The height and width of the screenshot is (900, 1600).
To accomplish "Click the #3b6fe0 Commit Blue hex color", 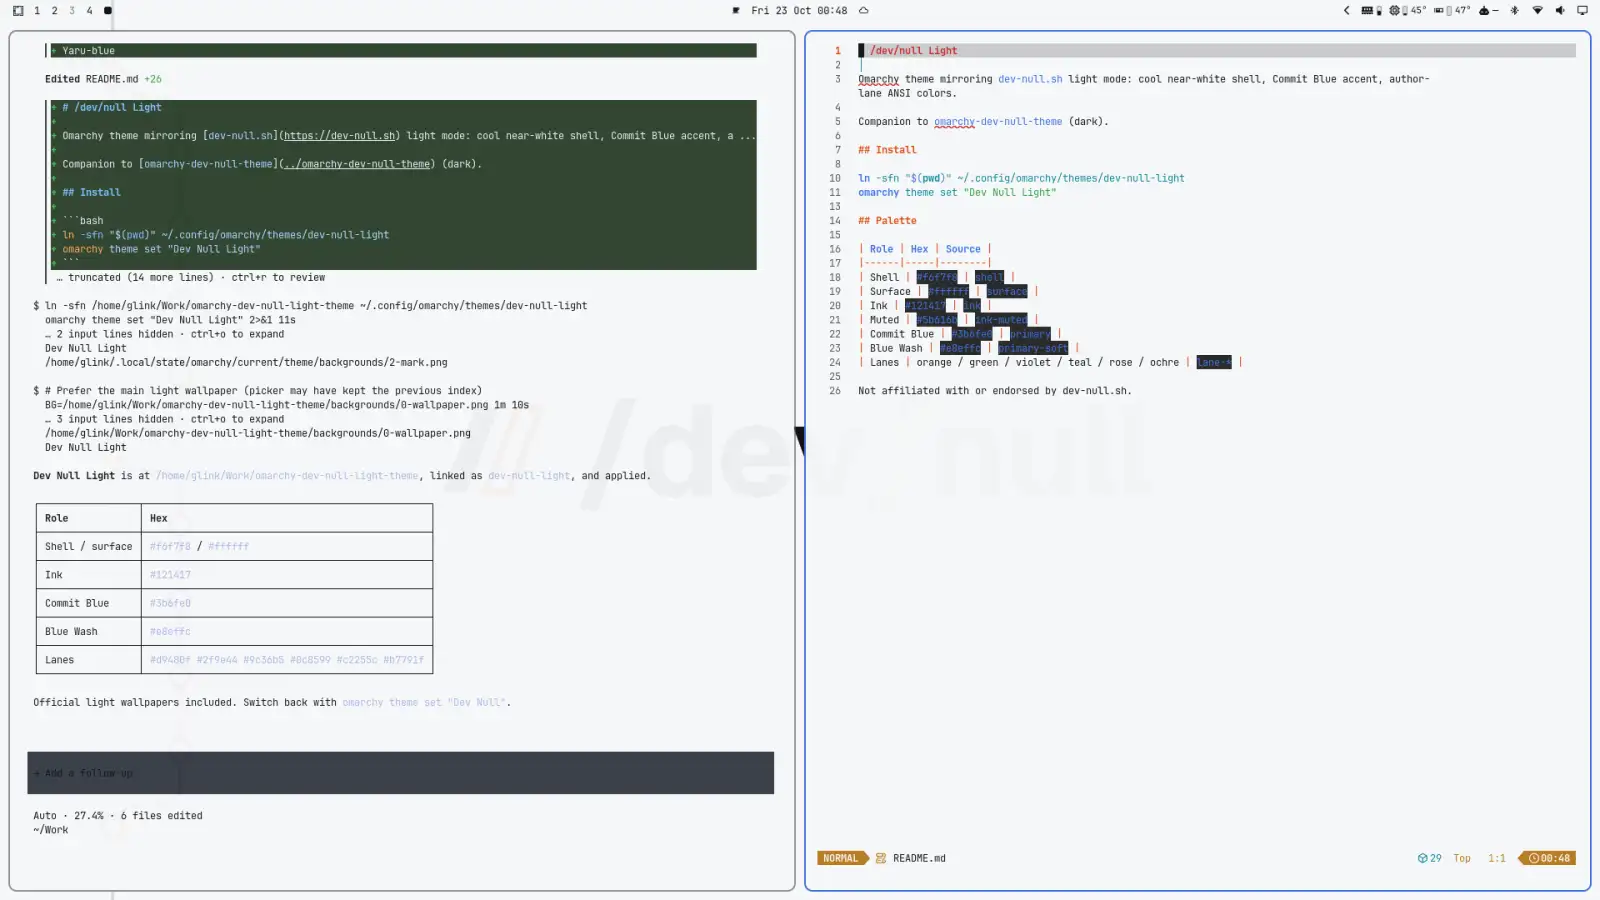I will click(x=170, y=603).
